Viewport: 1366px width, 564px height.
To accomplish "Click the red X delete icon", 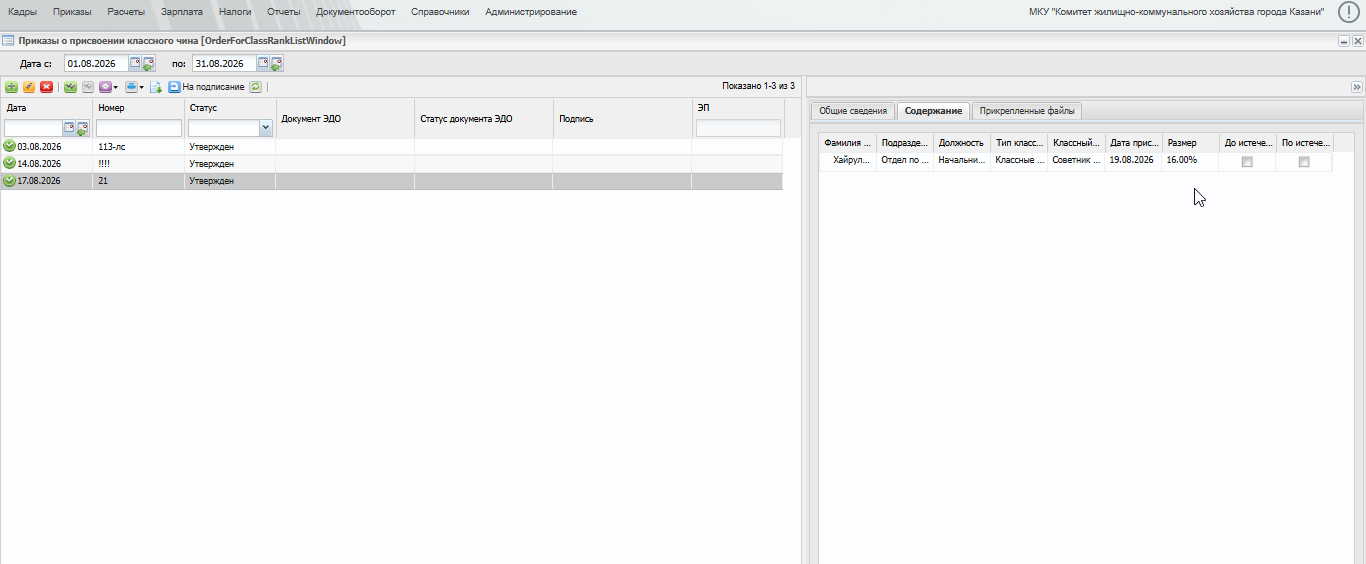I will point(46,87).
